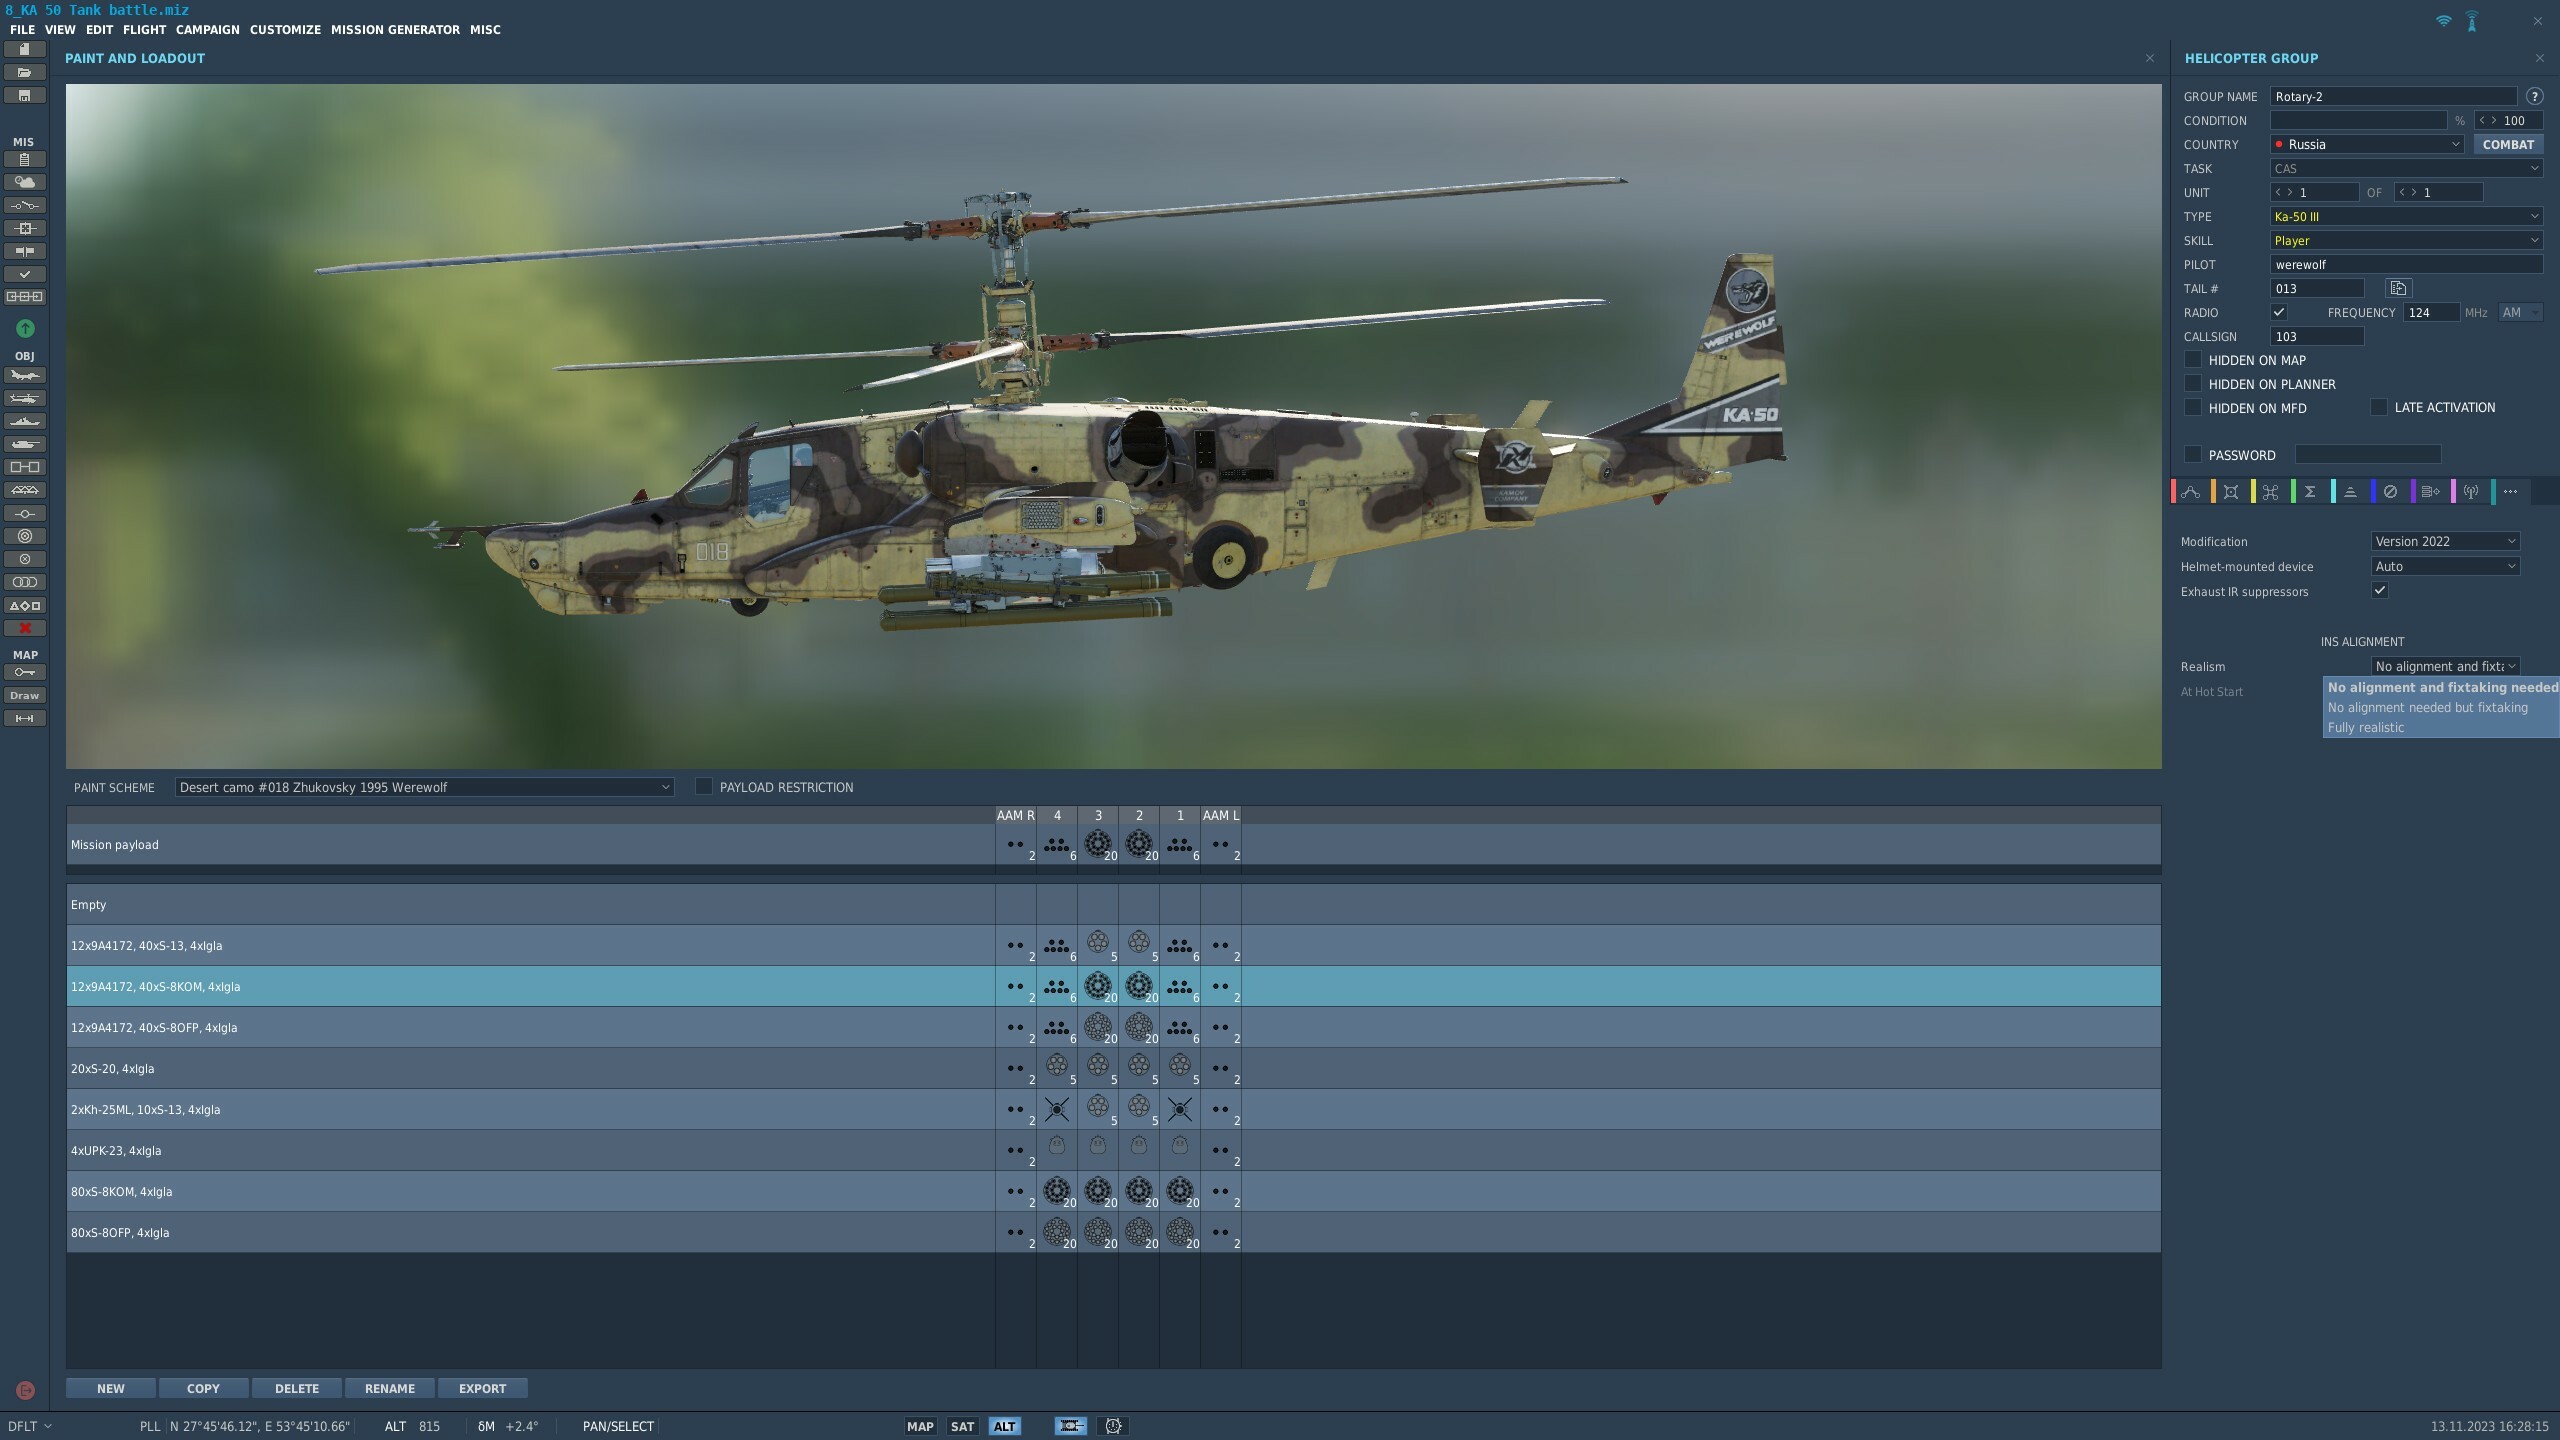Image resolution: width=2560 pixels, height=1440 pixels.
Task: Enable PAYLOAD RESTRICTION checkbox
Action: pyautogui.click(x=704, y=786)
